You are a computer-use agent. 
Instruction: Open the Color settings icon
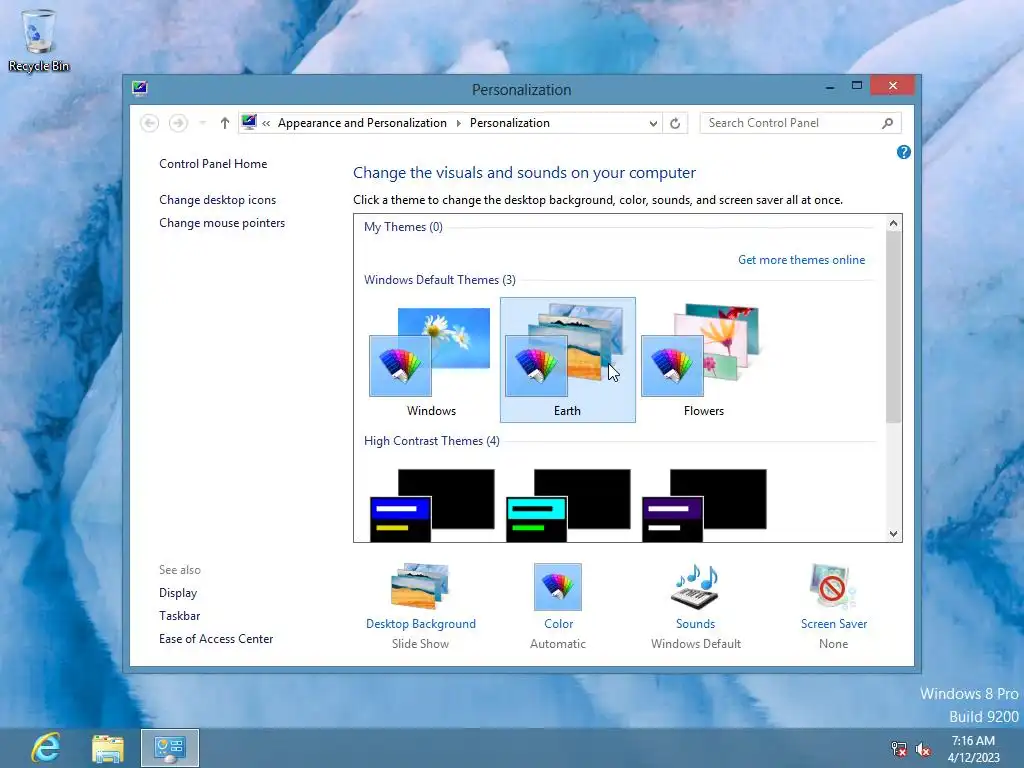click(x=558, y=586)
